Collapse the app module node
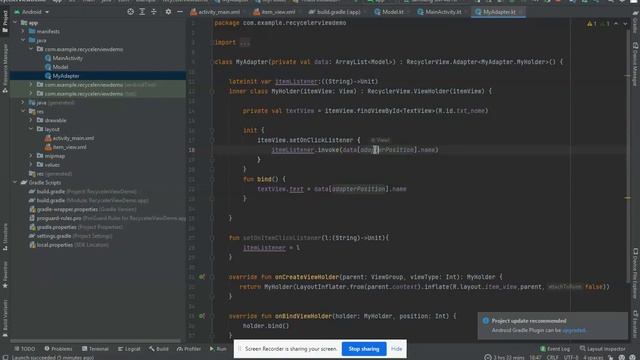 (16, 22)
